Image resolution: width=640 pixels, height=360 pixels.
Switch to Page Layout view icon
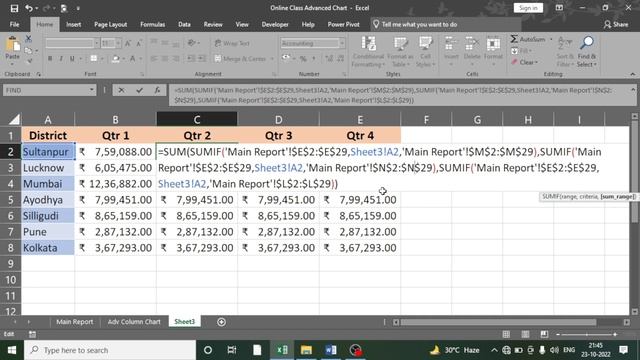pyautogui.click(x=525, y=334)
